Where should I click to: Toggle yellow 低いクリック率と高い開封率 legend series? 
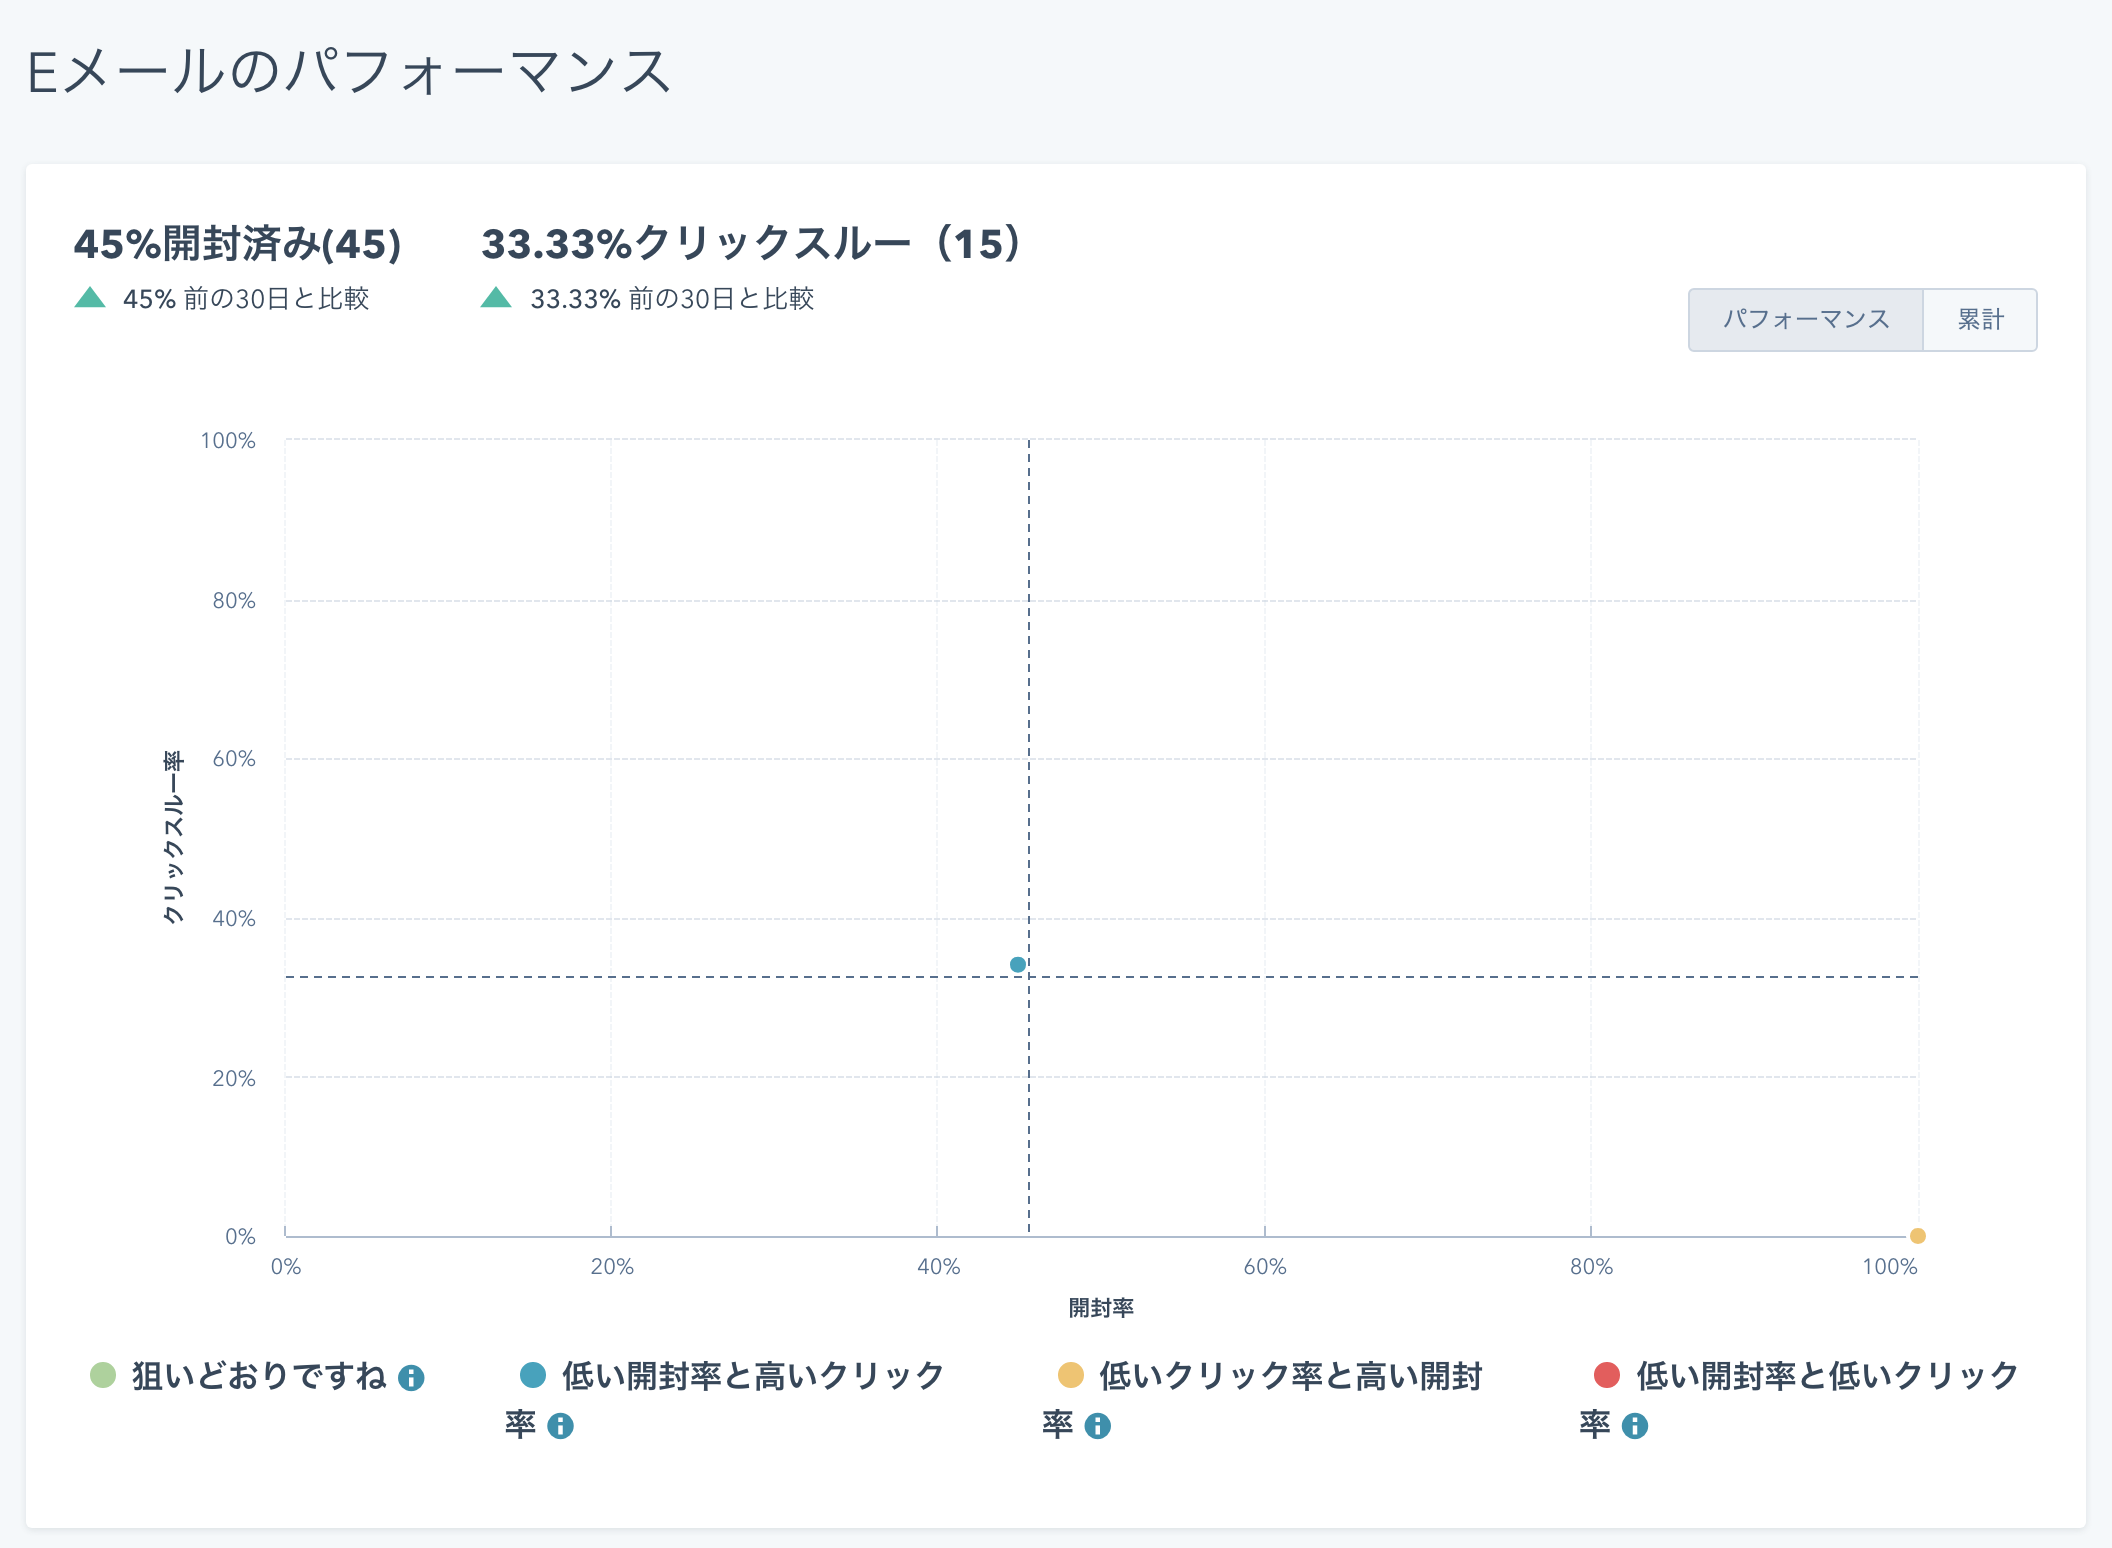(1290, 1376)
